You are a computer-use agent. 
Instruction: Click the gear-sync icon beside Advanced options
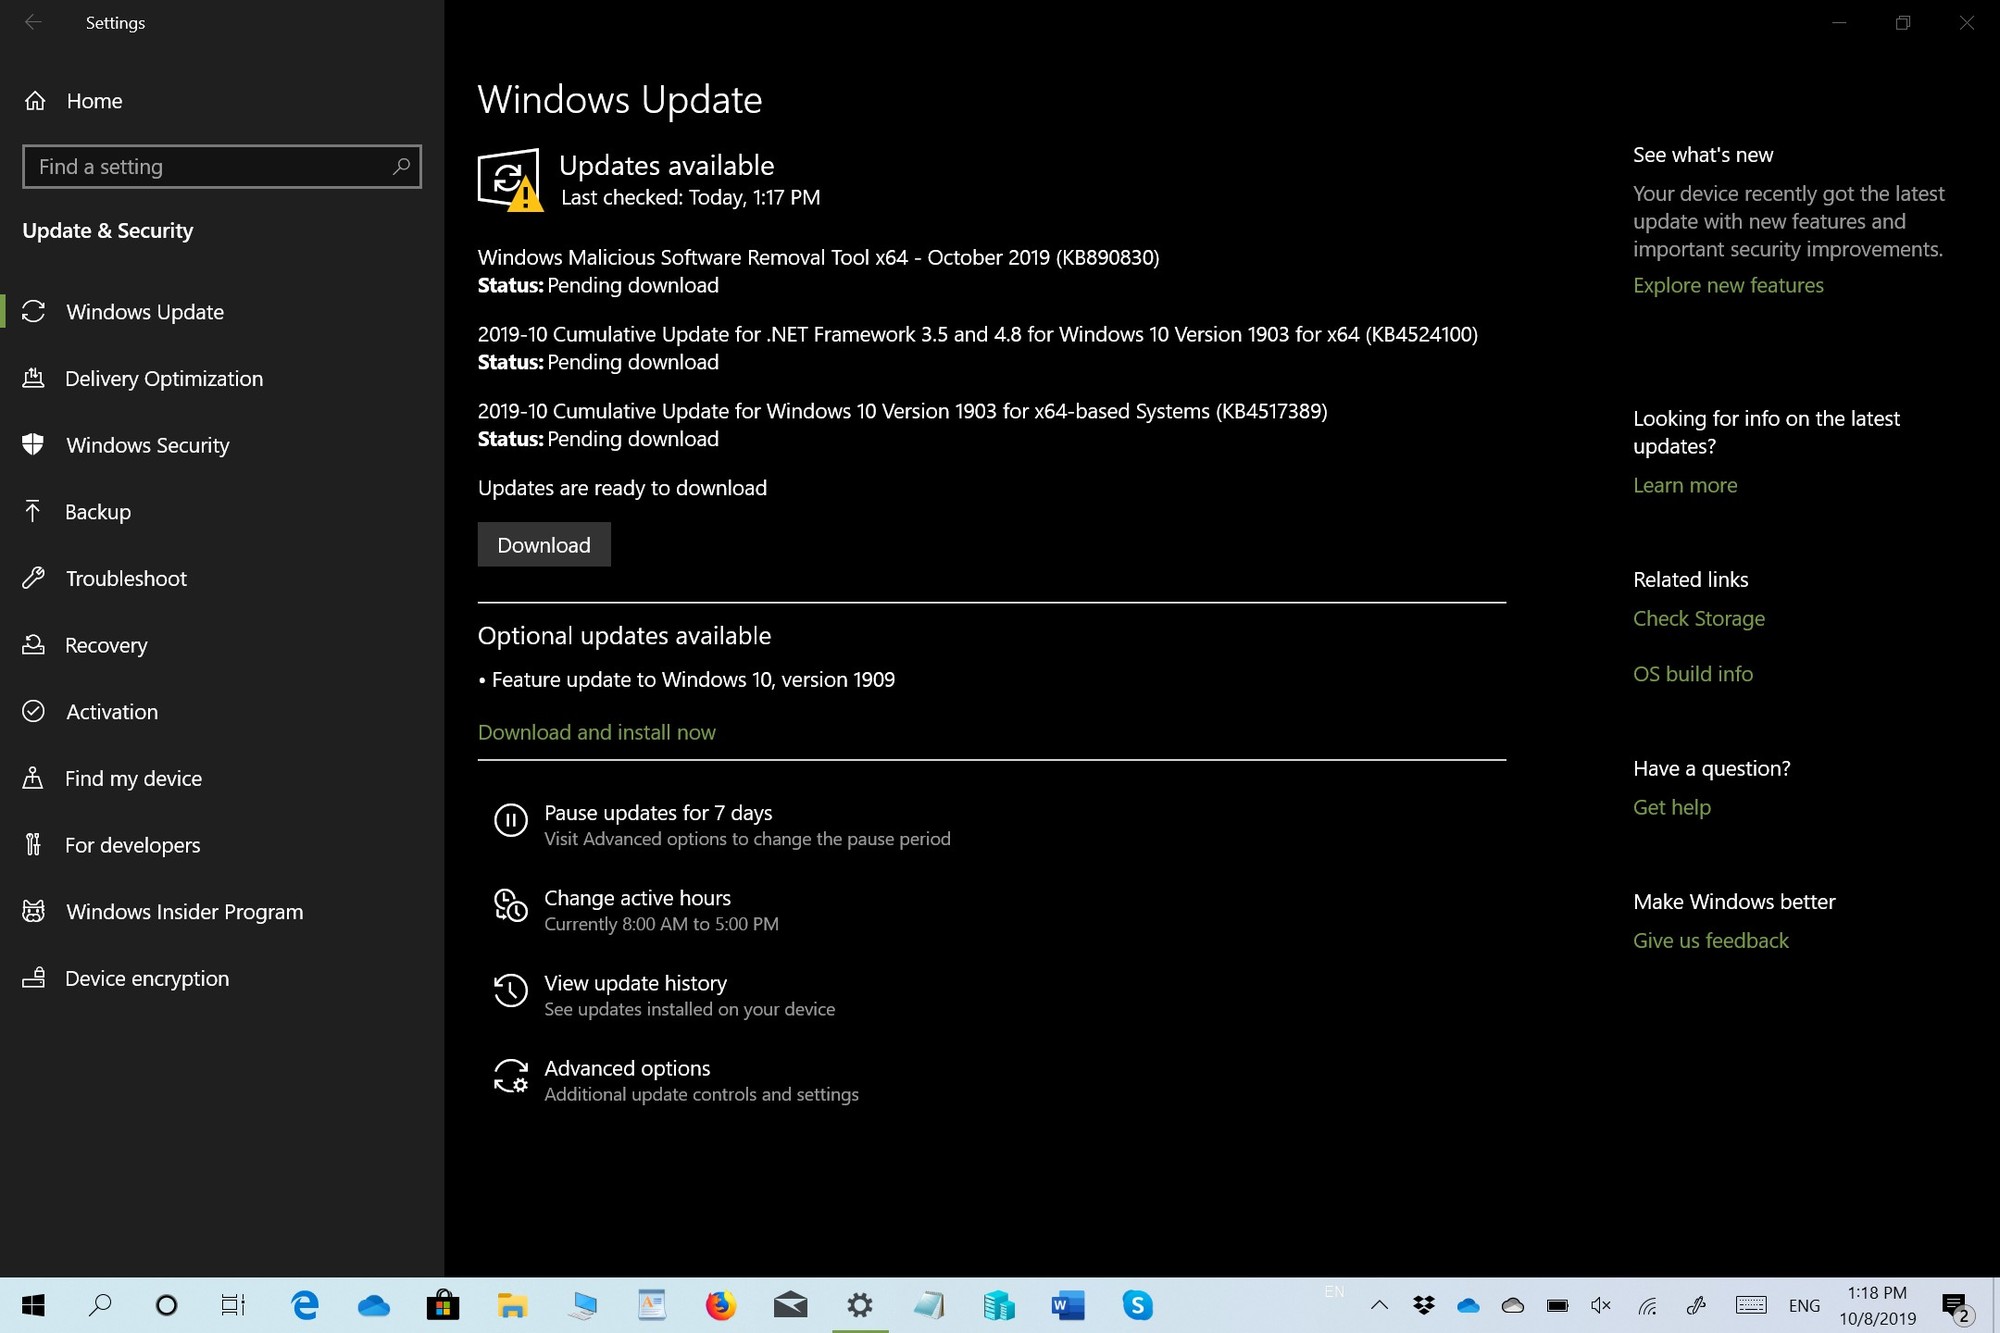click(510, 1076)
